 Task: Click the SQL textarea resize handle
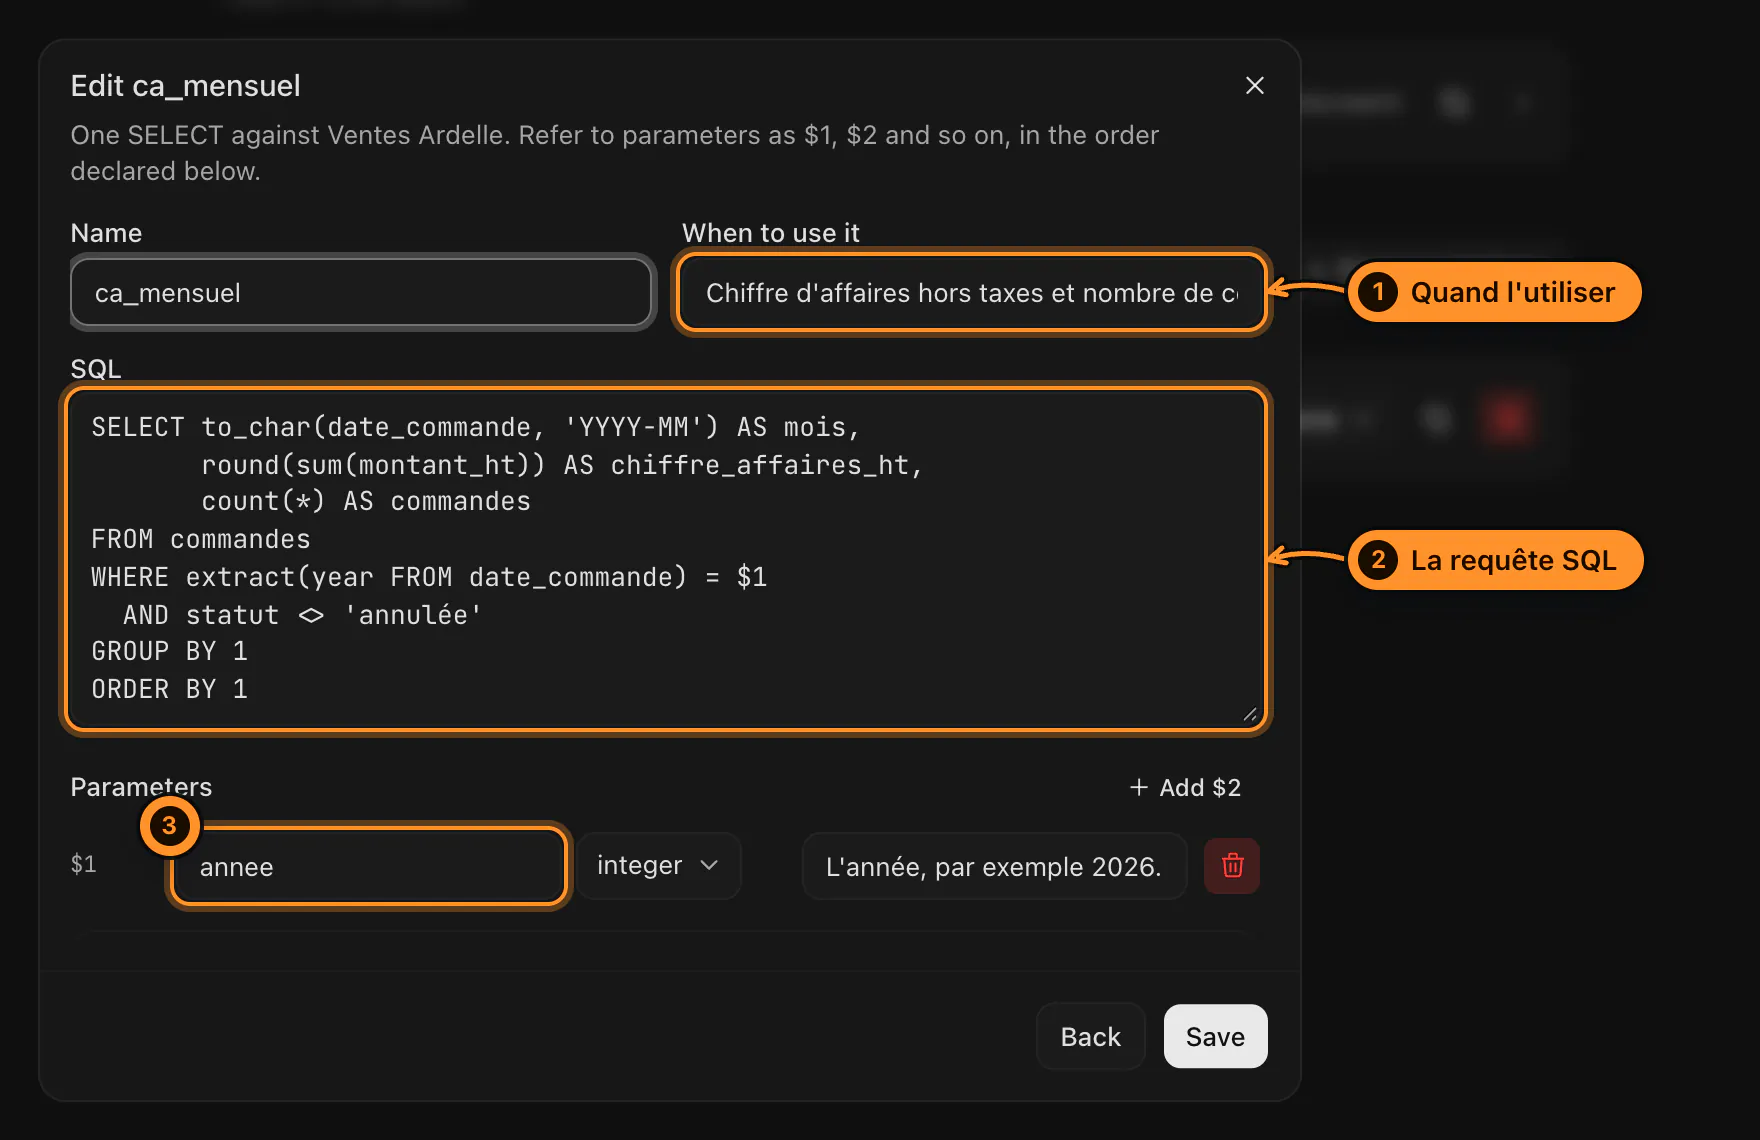pos(1250,714)
